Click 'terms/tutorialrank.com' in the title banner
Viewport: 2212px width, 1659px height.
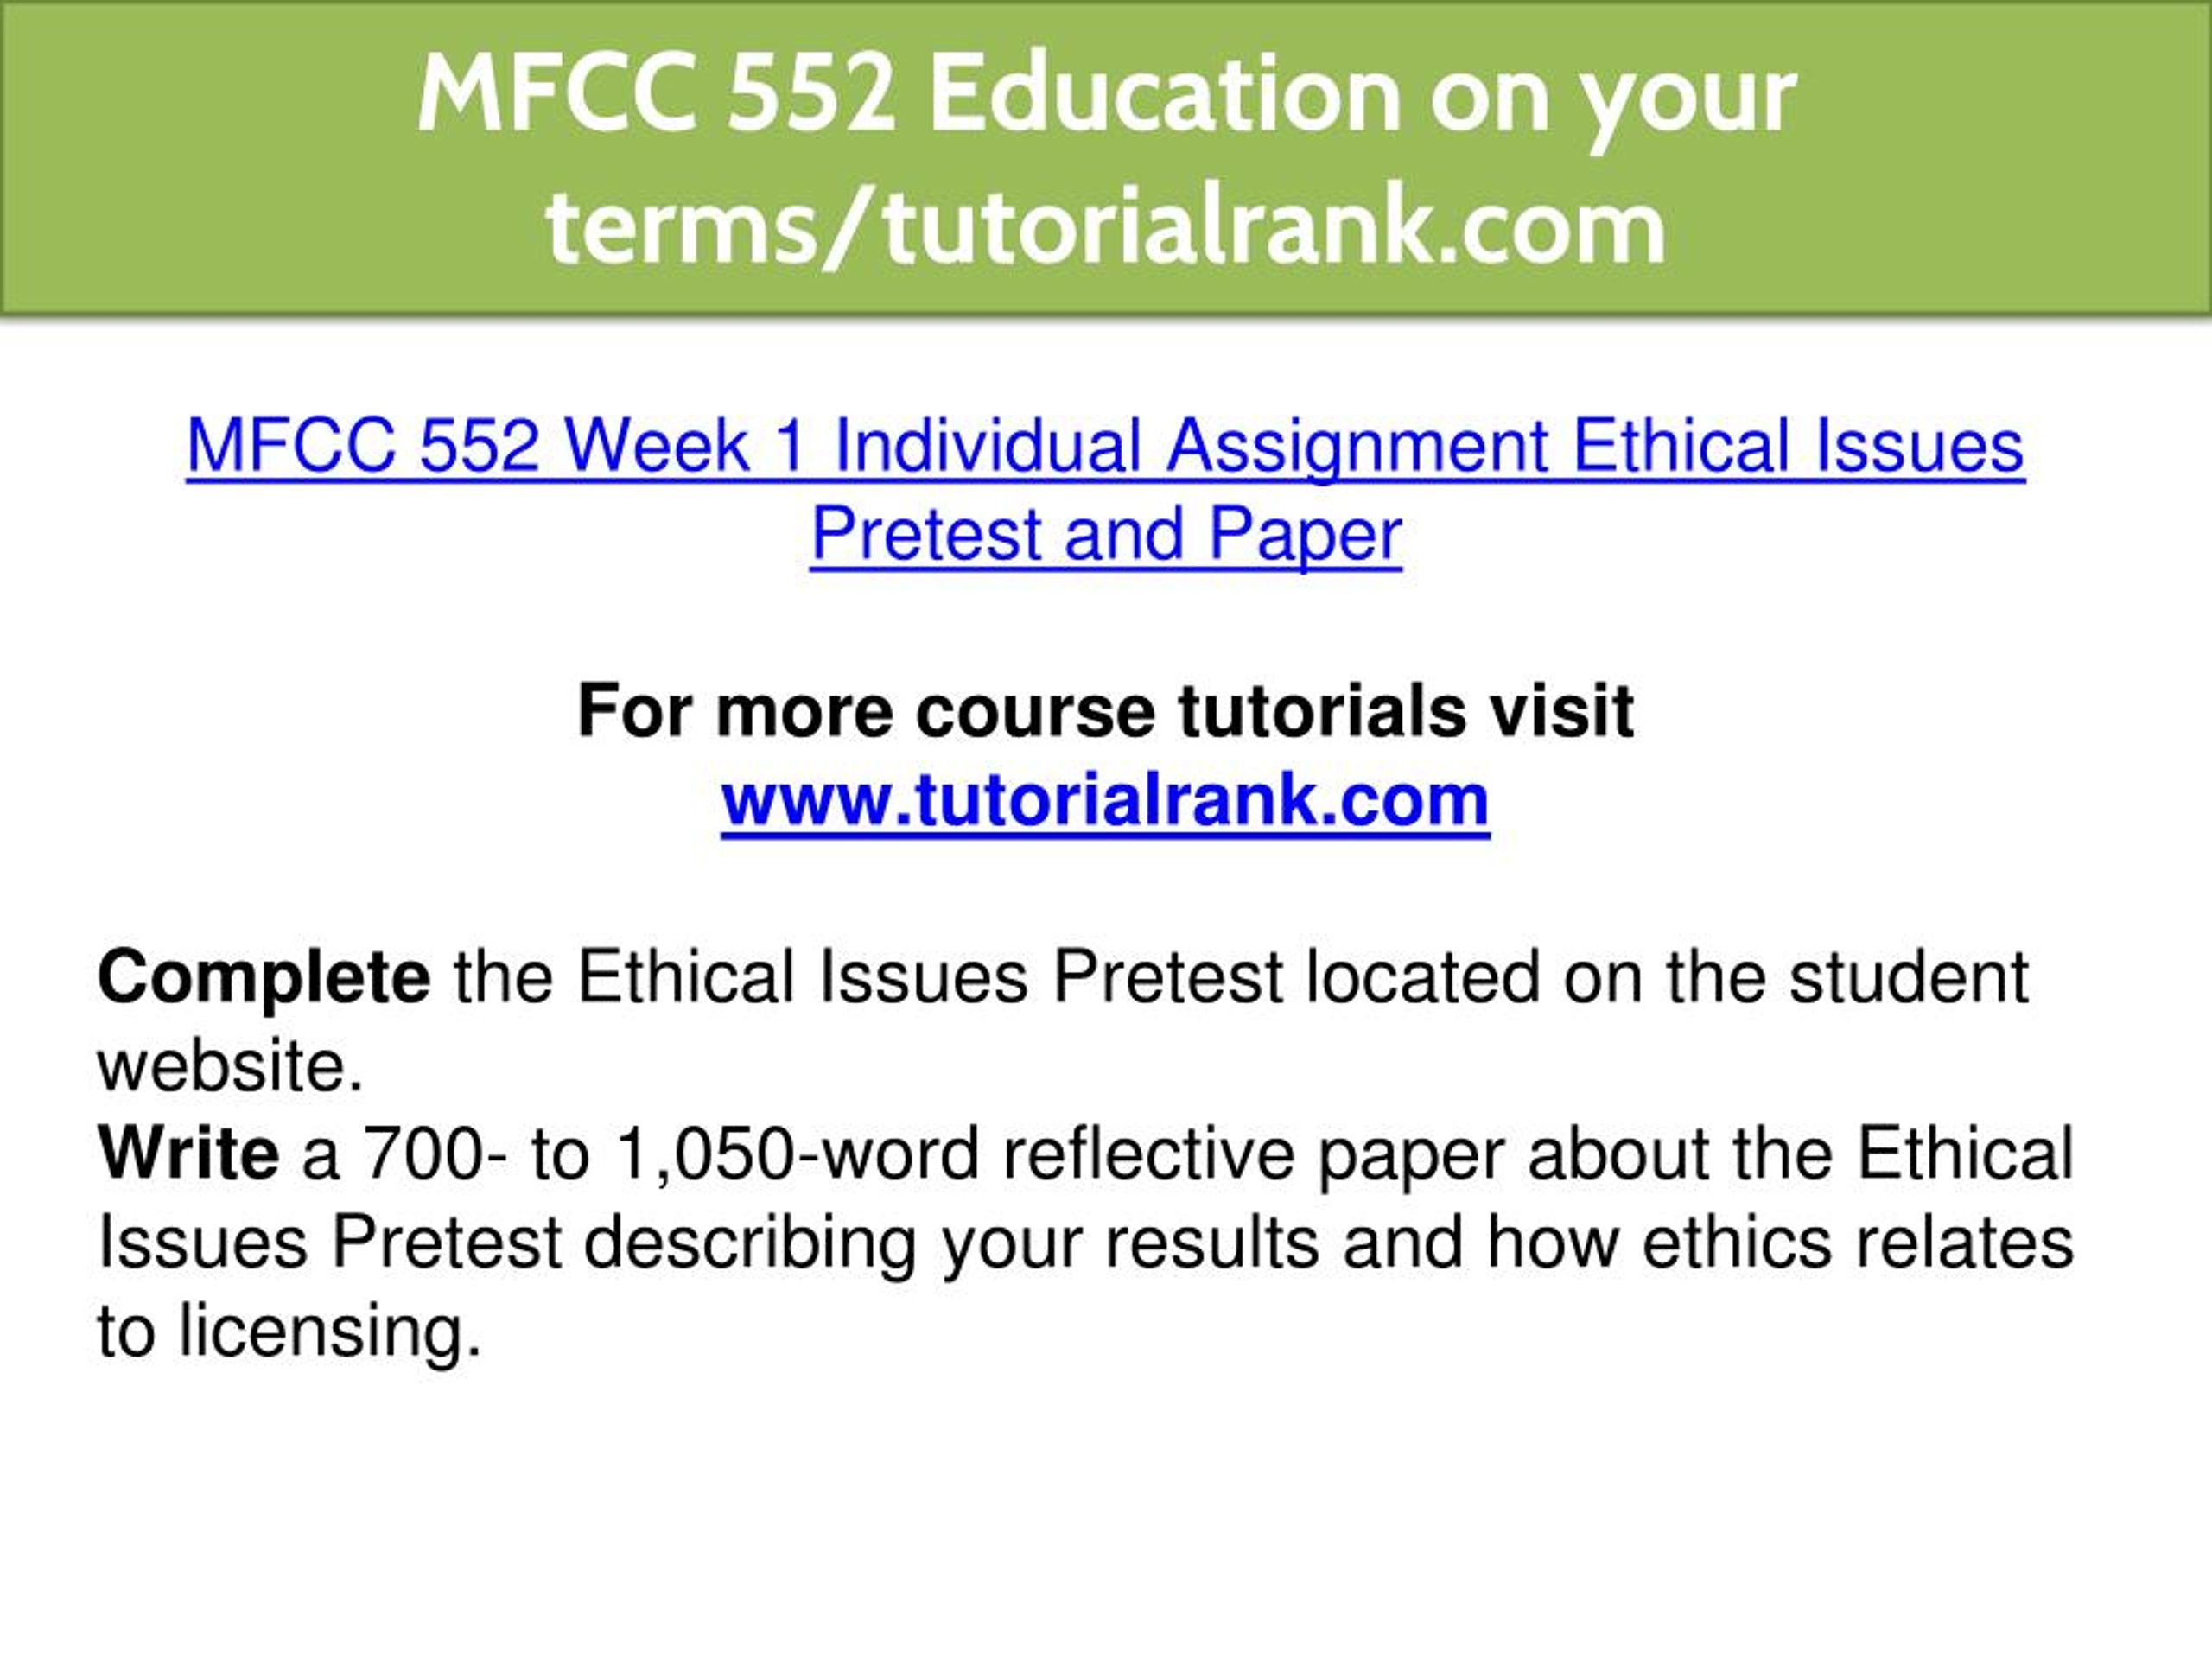point(1106,228)
